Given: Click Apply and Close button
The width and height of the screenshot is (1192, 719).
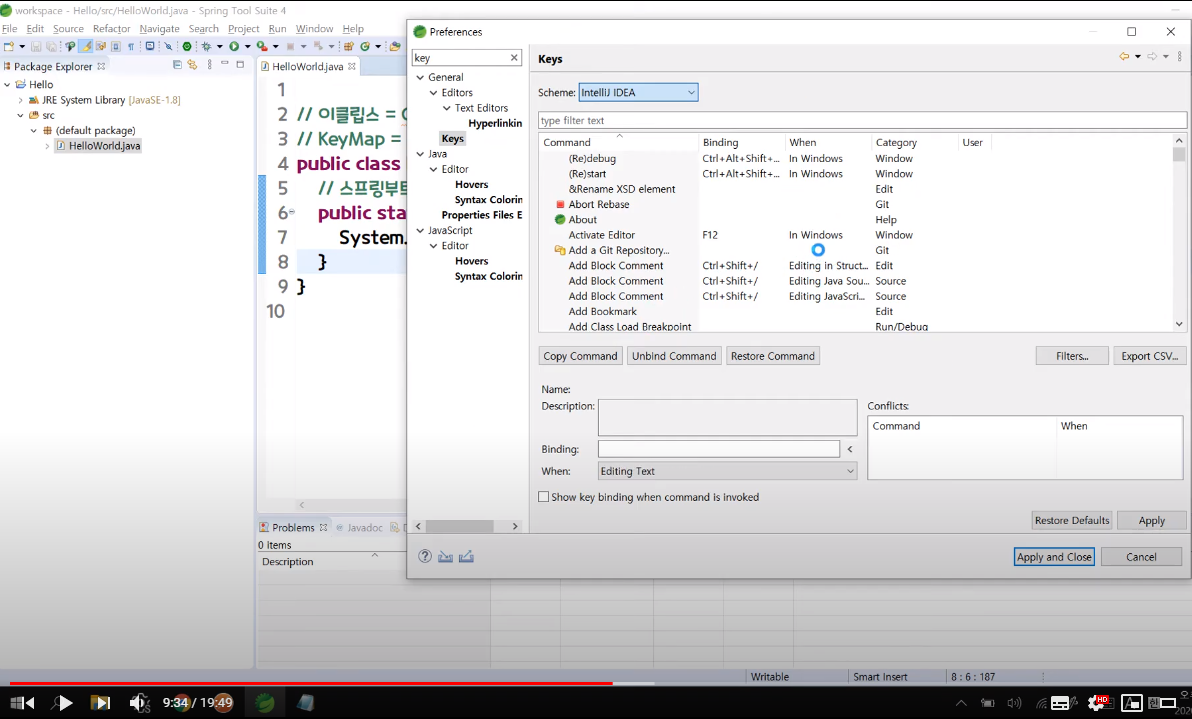Looking at the screenshot, I should point(1054,557).
